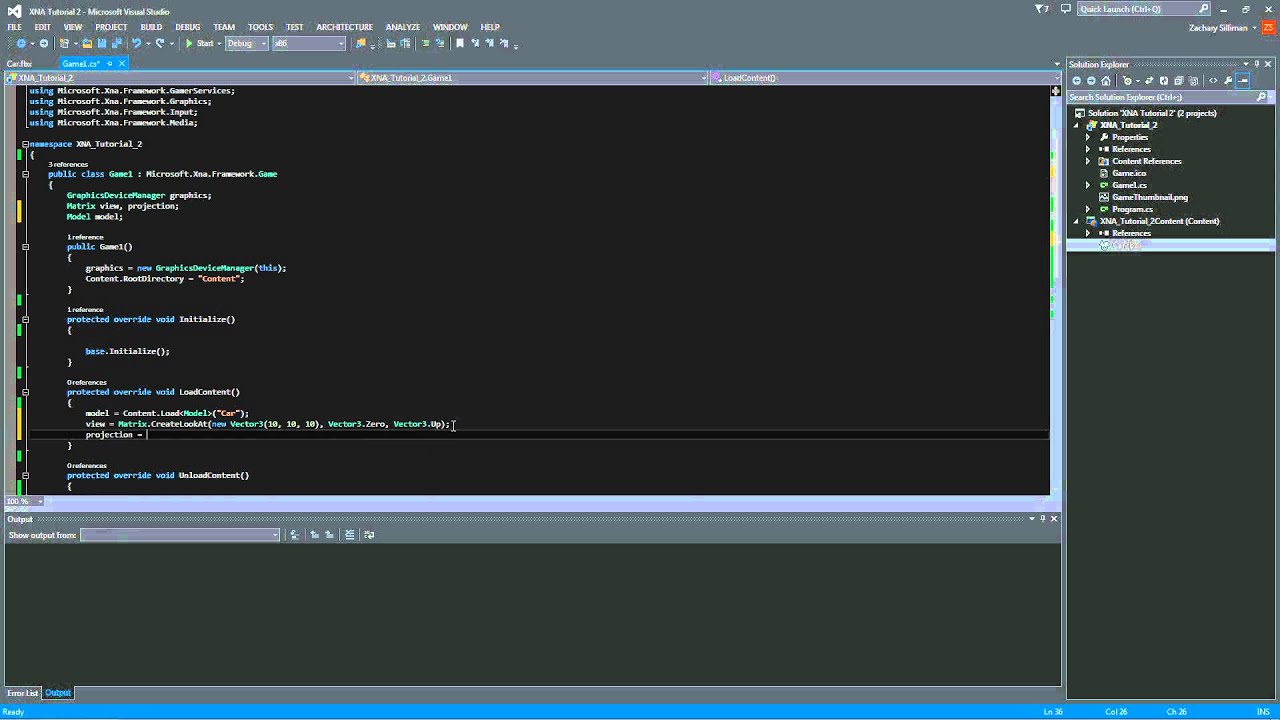Open the XNA_Tutorial_2 project scope dropdown
Viewport: 1280px width, 720px height.
point(181,77)
